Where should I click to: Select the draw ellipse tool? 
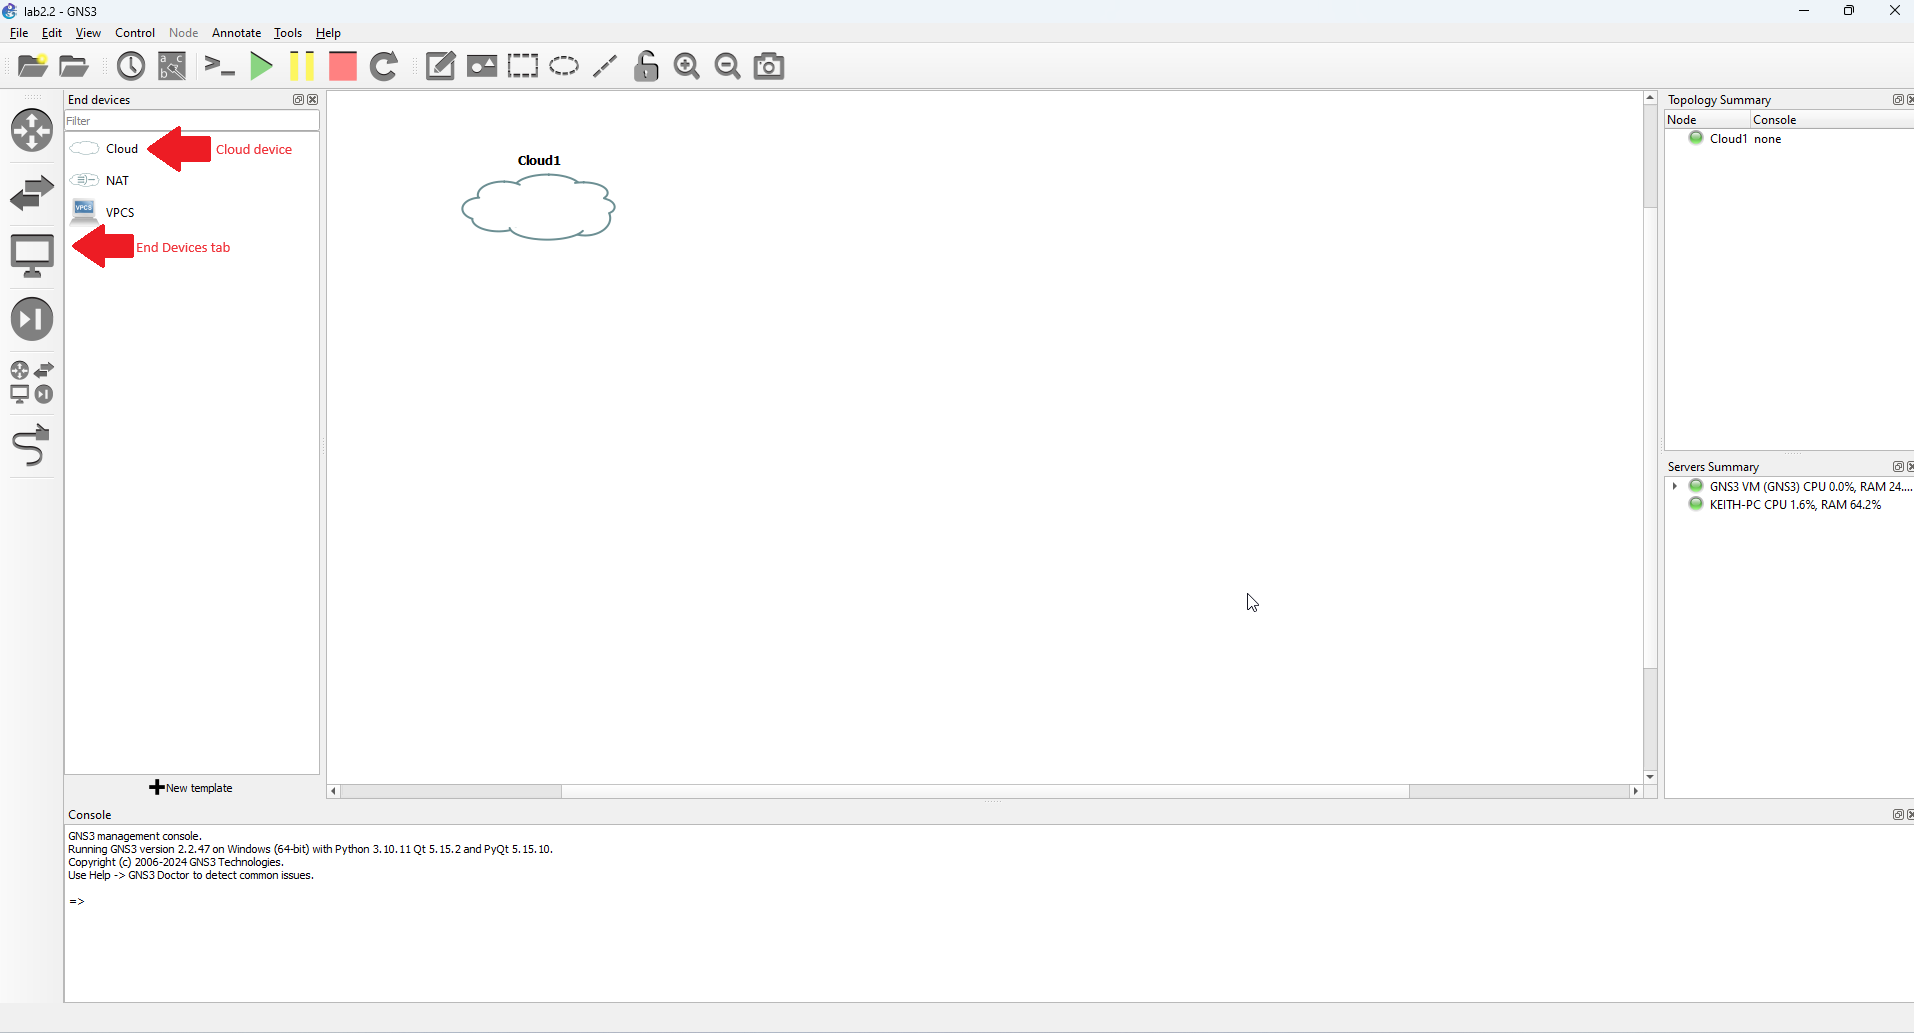point(564,66)
